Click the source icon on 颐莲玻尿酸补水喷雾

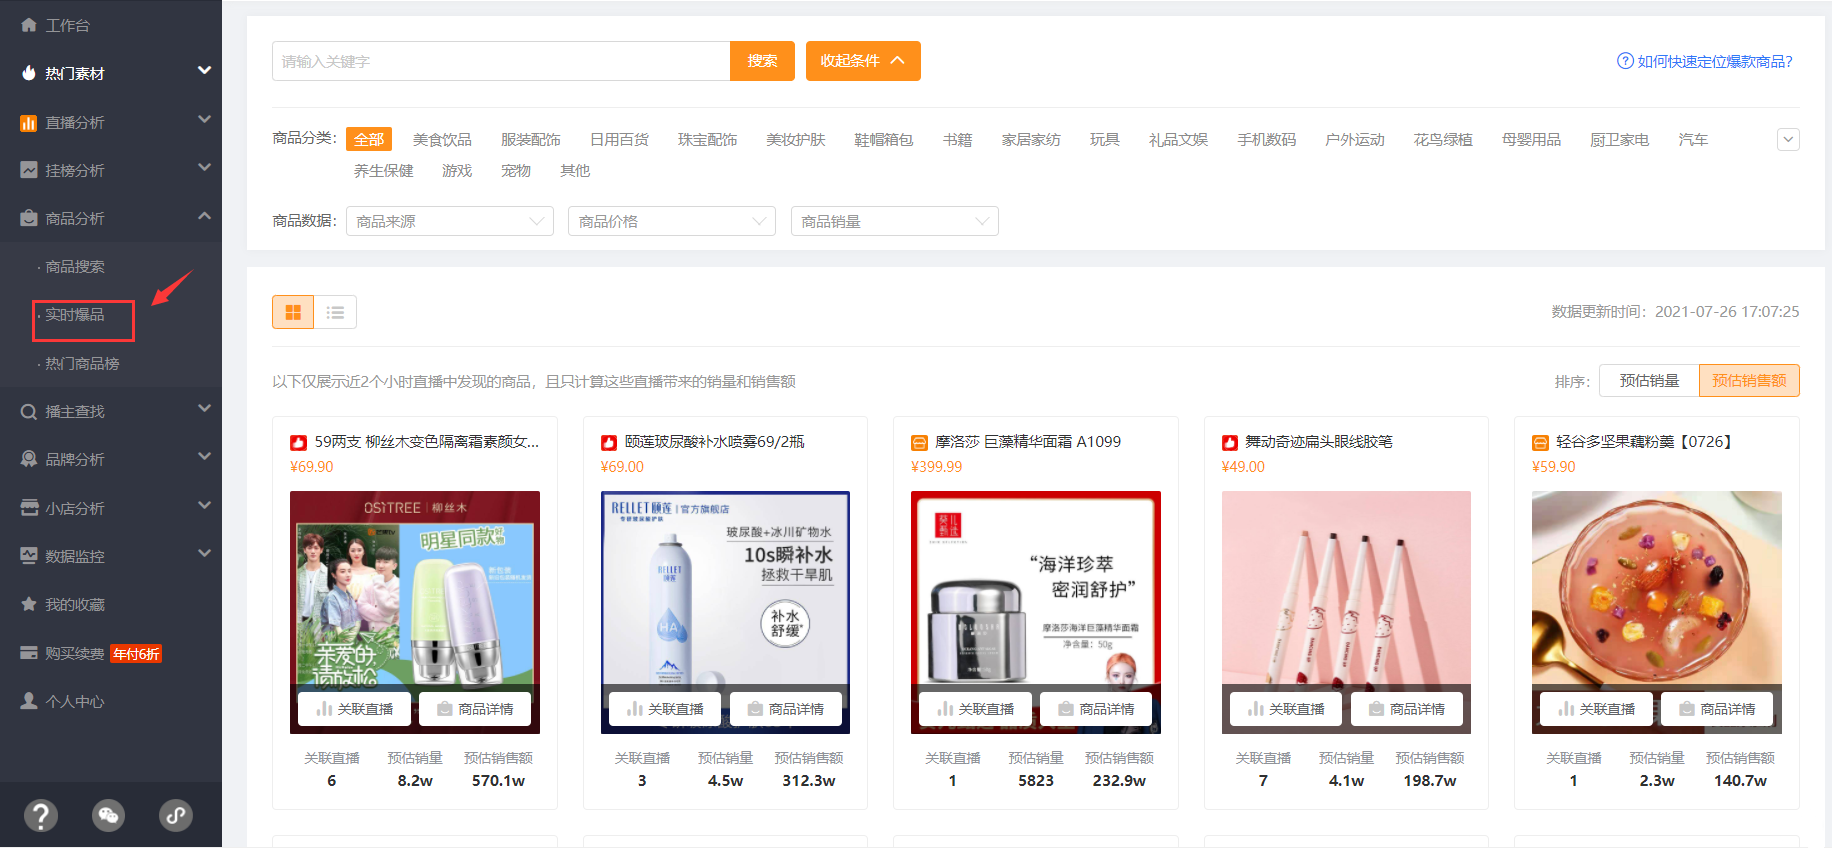[x=609, y=442]
